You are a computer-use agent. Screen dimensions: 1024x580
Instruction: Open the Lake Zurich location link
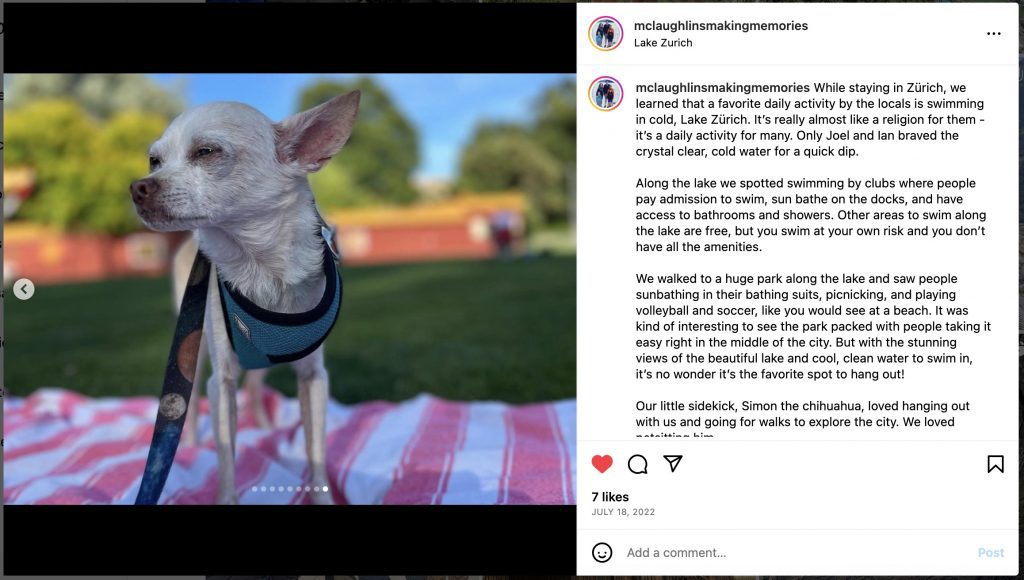tap(663, 42)
